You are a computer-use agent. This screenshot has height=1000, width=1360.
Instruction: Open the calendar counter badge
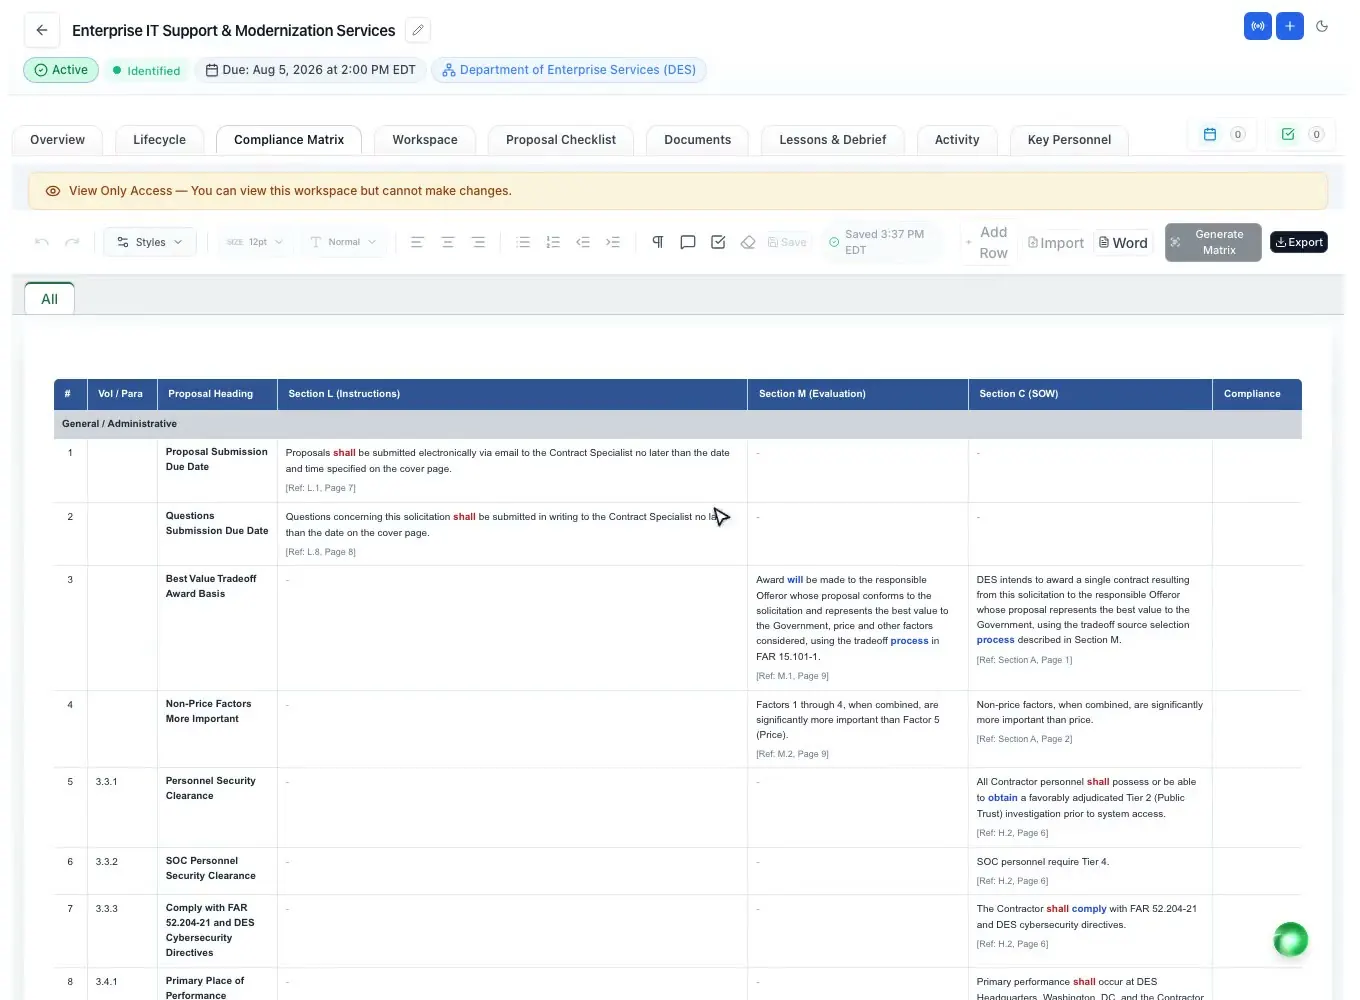click(1222, 134)
